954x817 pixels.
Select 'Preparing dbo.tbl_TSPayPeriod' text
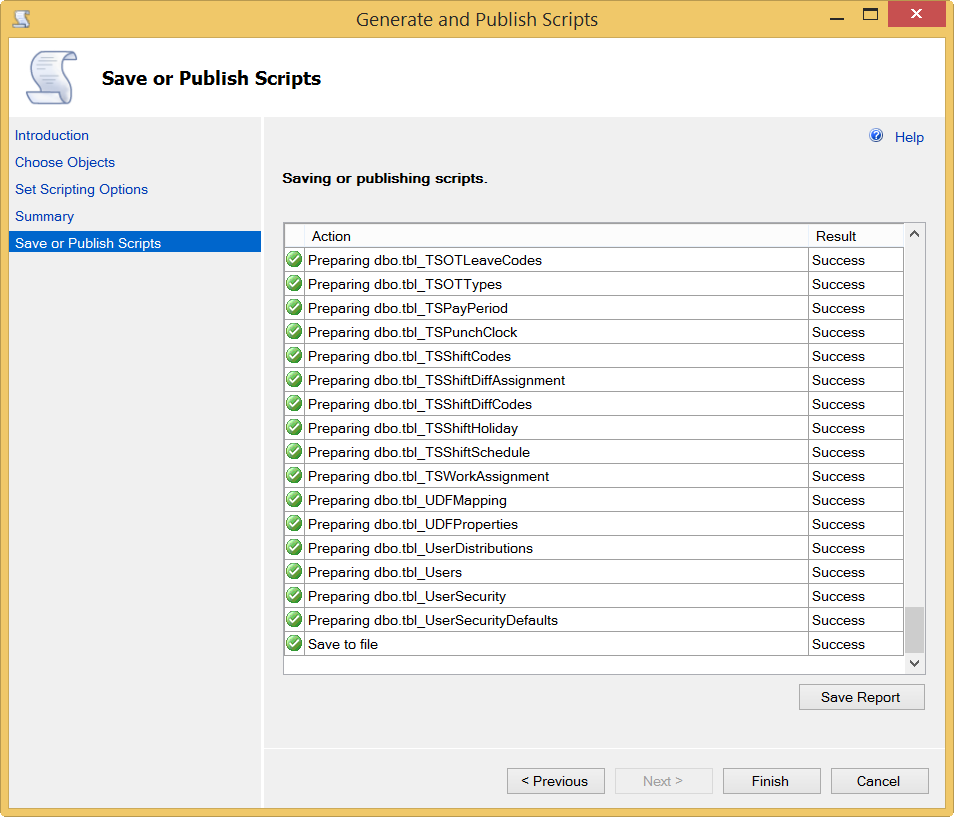click(x=408, y=308)
